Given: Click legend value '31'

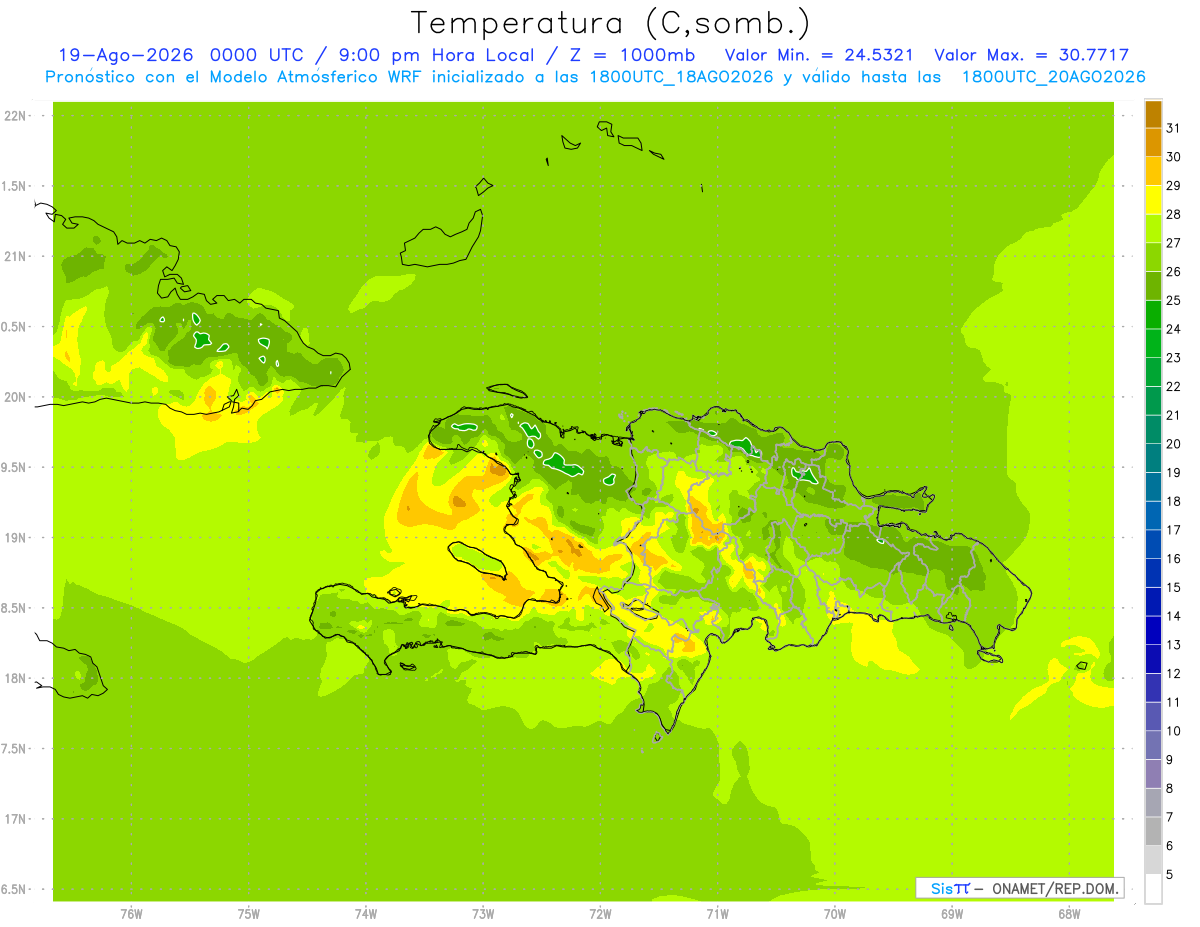Looking at the screenshot, I should tap(1173, 127).
